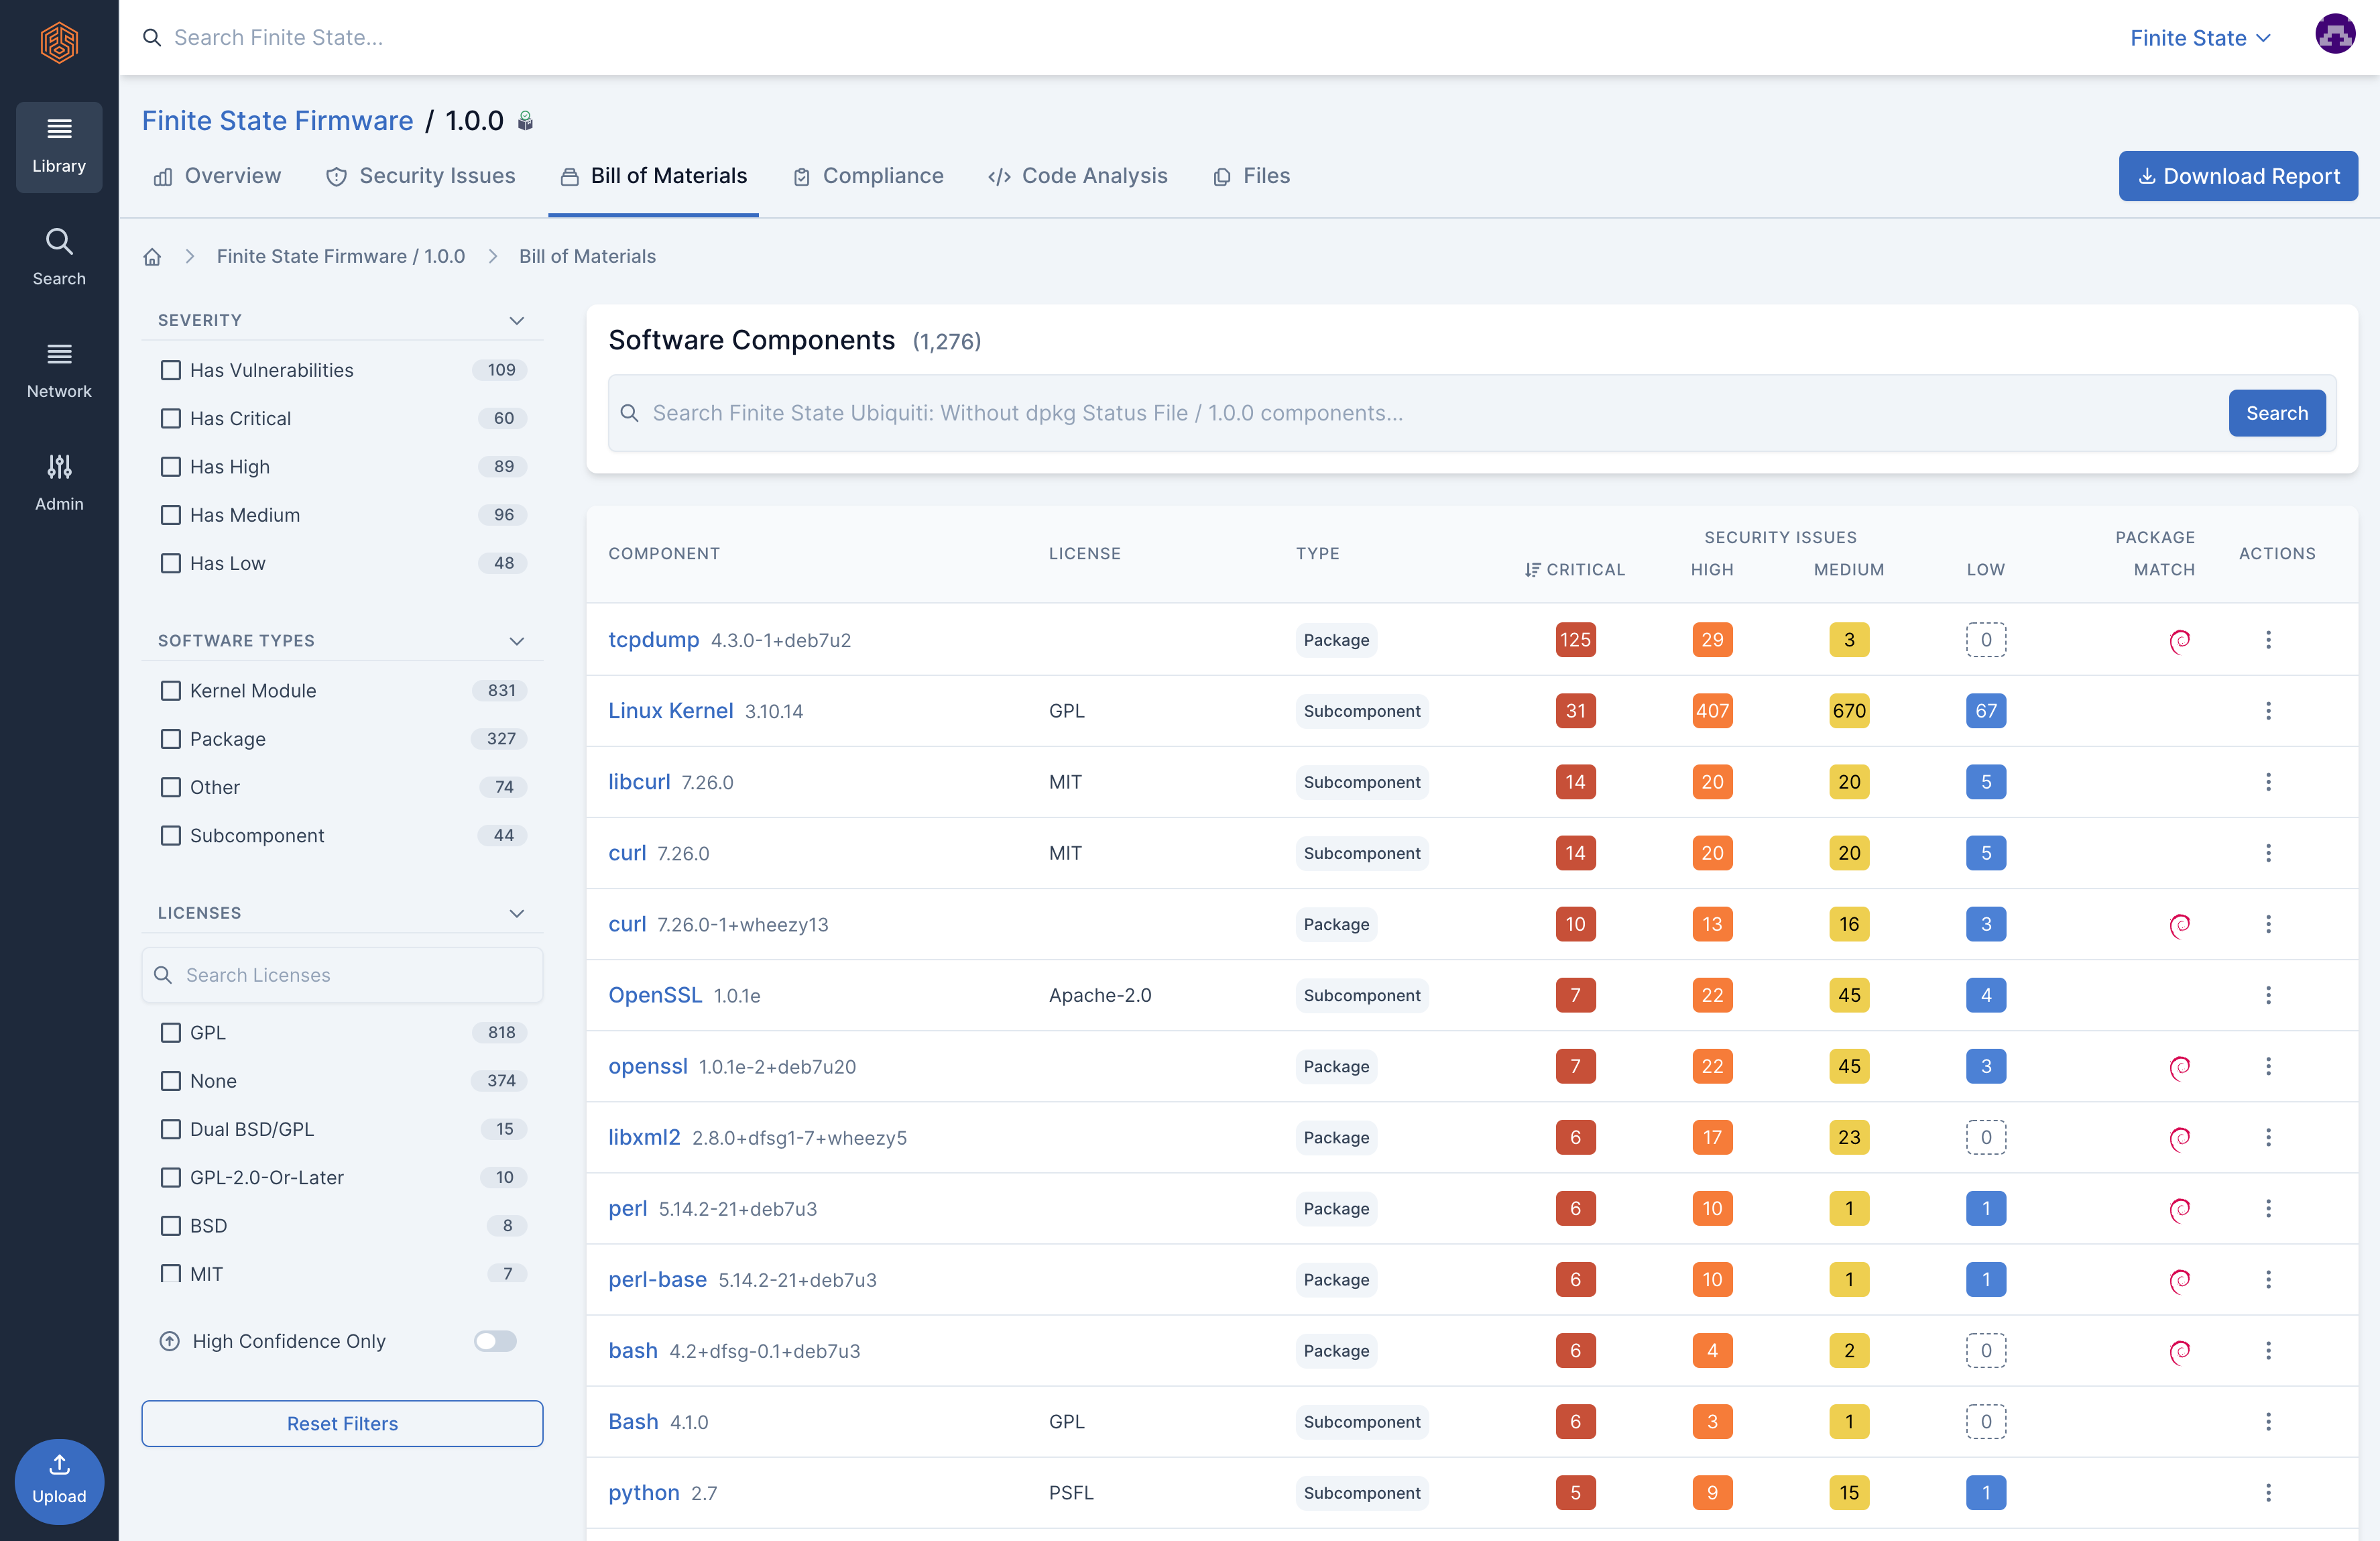Click the Download Report button
Screen dimensions: 2380x1541
click(2237, 176)
